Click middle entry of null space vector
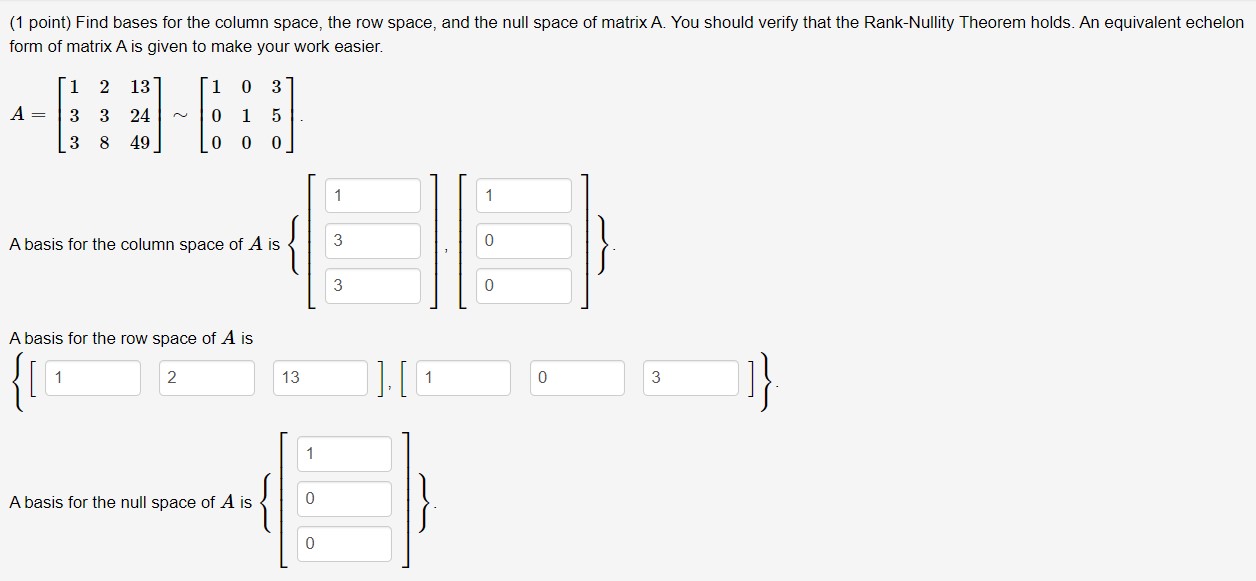1256x581 pixels. [x=344, y=499]
